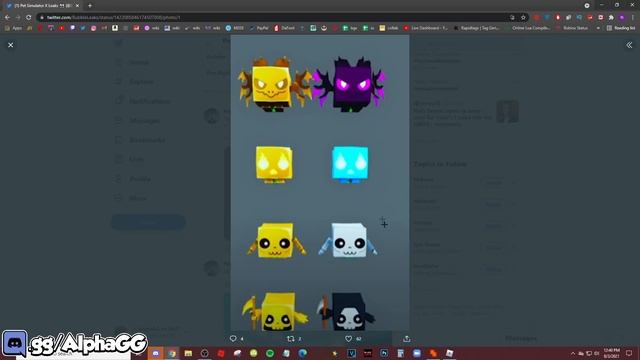
Task: Open the taskbar clock and date
Action: coord(611,353)
